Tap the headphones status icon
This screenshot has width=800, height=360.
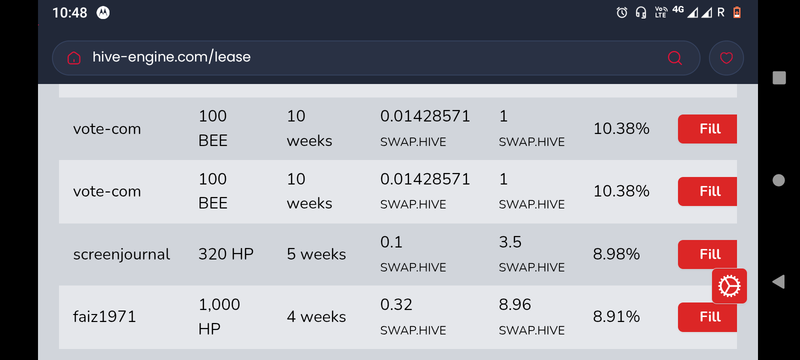pos(641,13)
